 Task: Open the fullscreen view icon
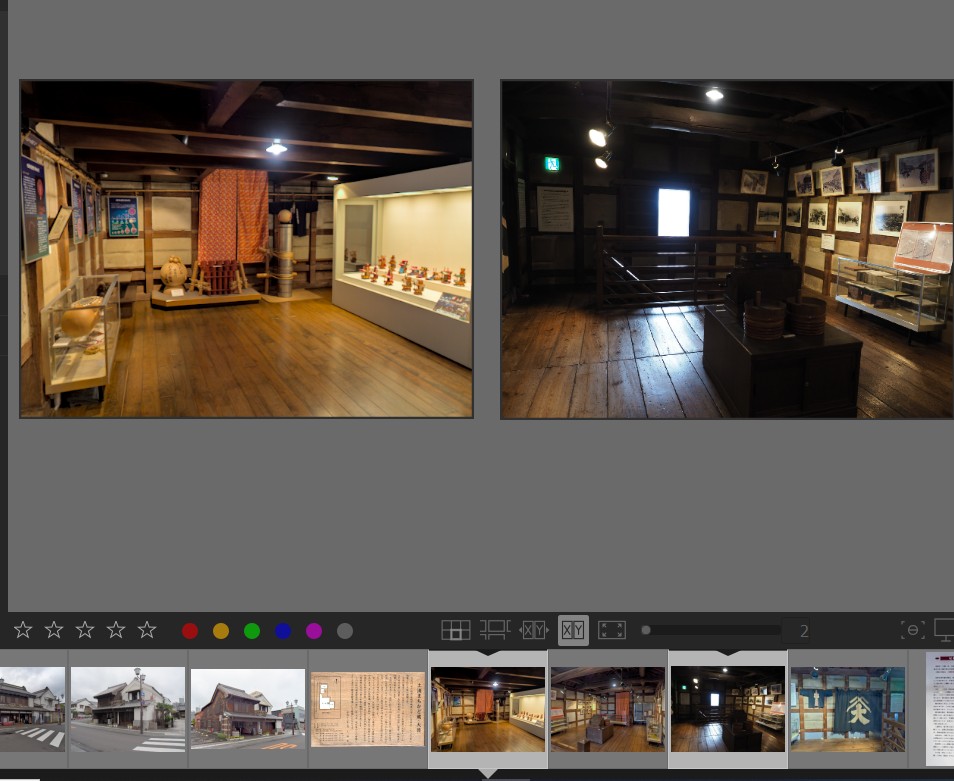click(612, 630)
